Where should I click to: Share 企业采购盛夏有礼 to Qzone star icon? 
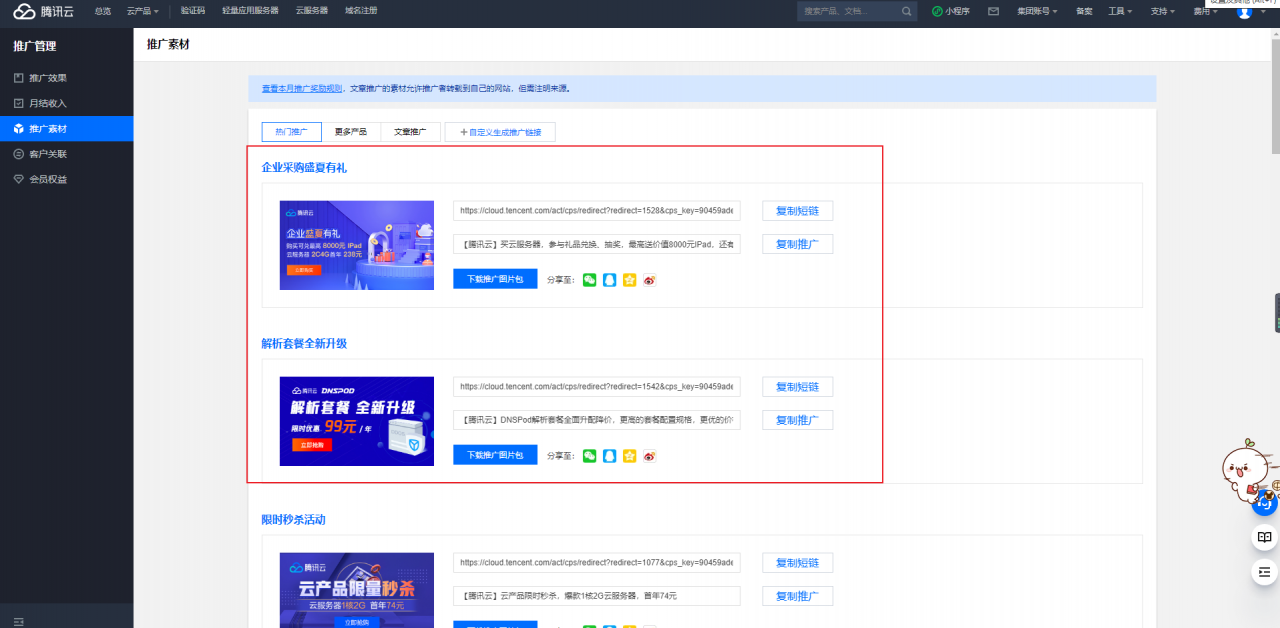point(630,280)
